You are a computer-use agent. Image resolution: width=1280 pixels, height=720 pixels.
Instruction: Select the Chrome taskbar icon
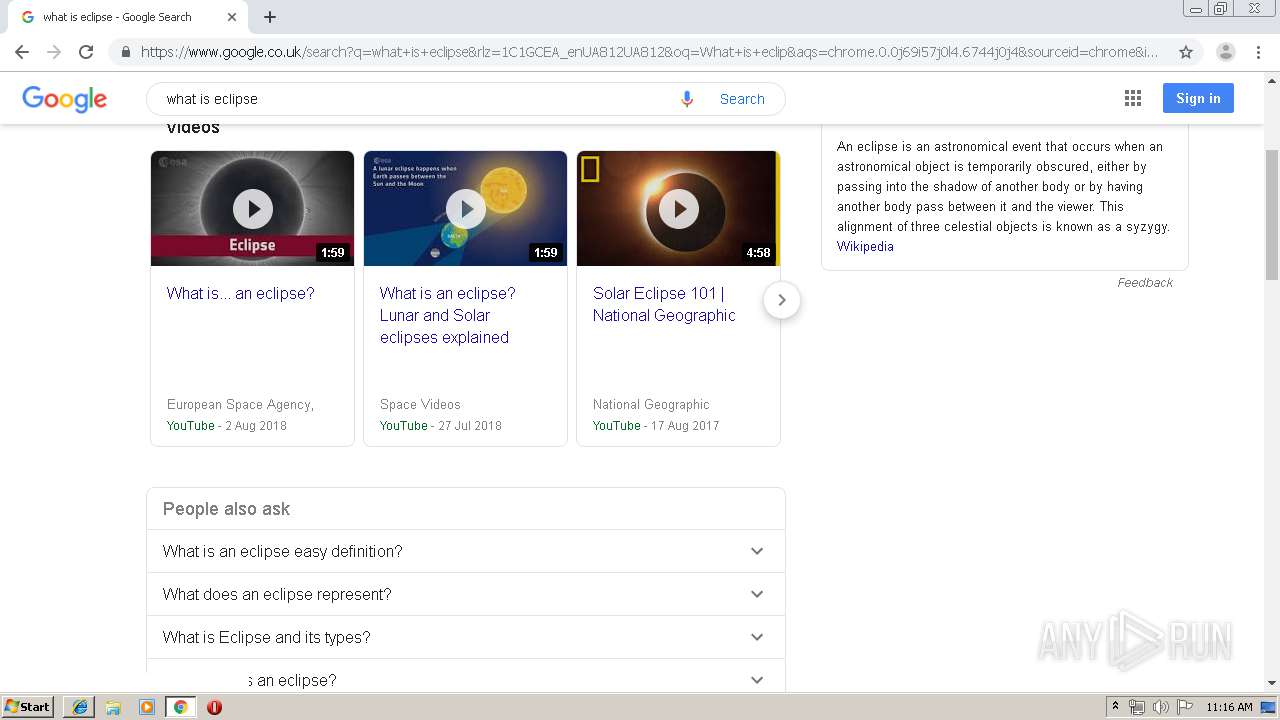pos(180,707)
